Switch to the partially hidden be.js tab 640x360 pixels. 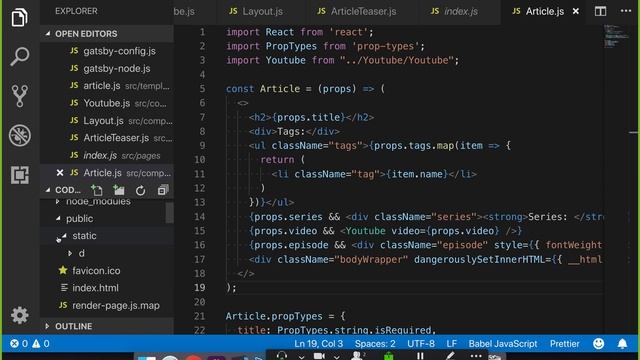(x=184, y=11)
